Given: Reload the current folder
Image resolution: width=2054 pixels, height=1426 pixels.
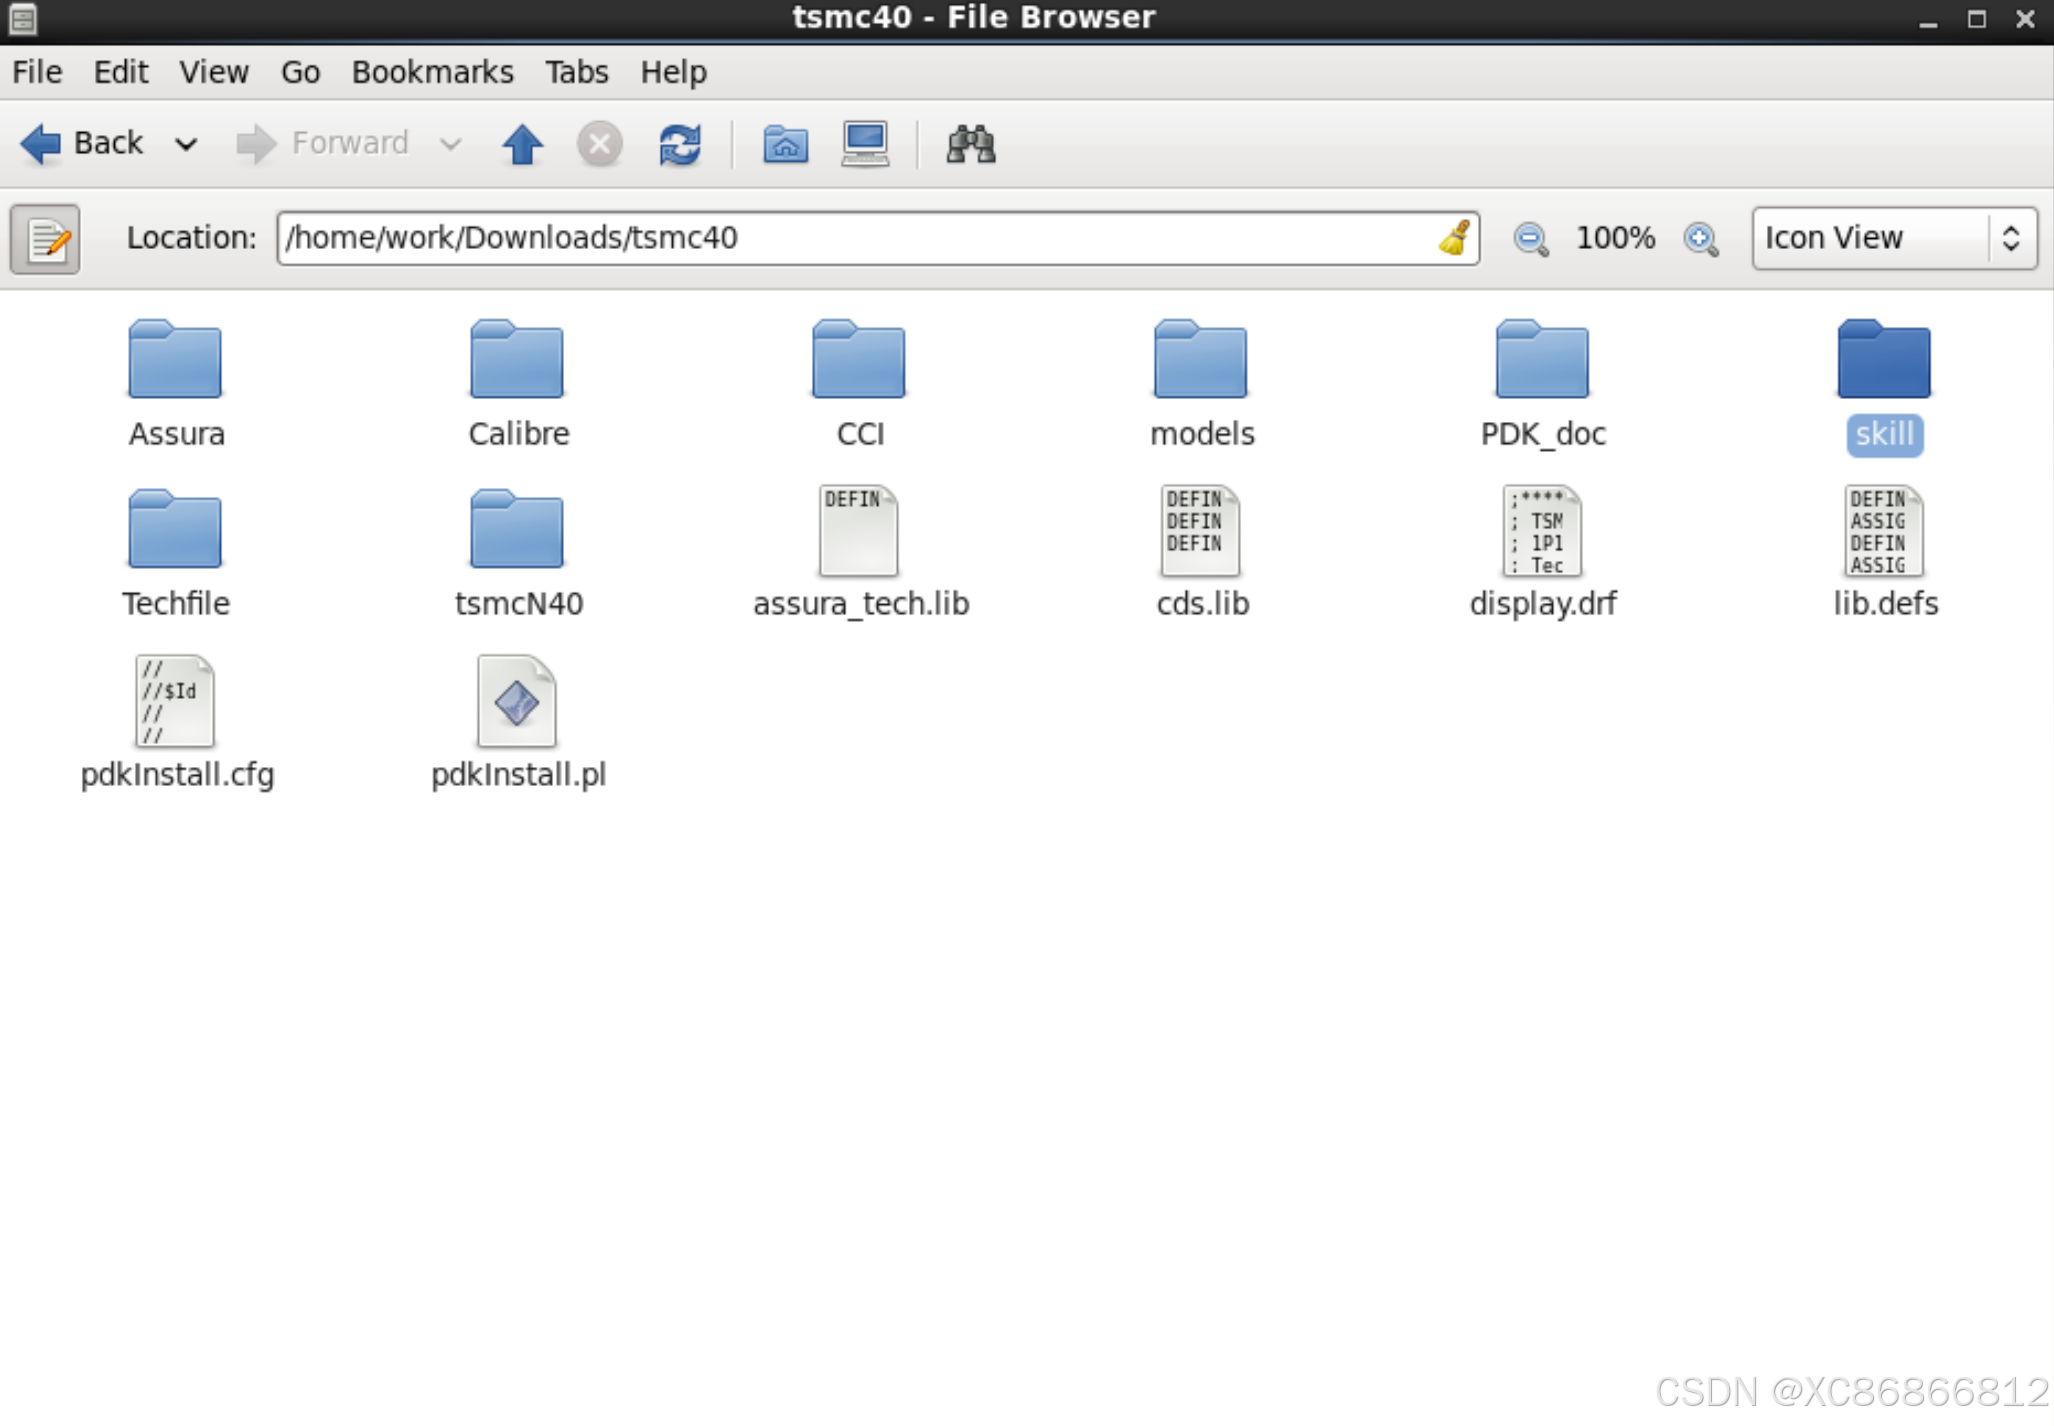Looking at the screenshot, I should tap(680, 144).
